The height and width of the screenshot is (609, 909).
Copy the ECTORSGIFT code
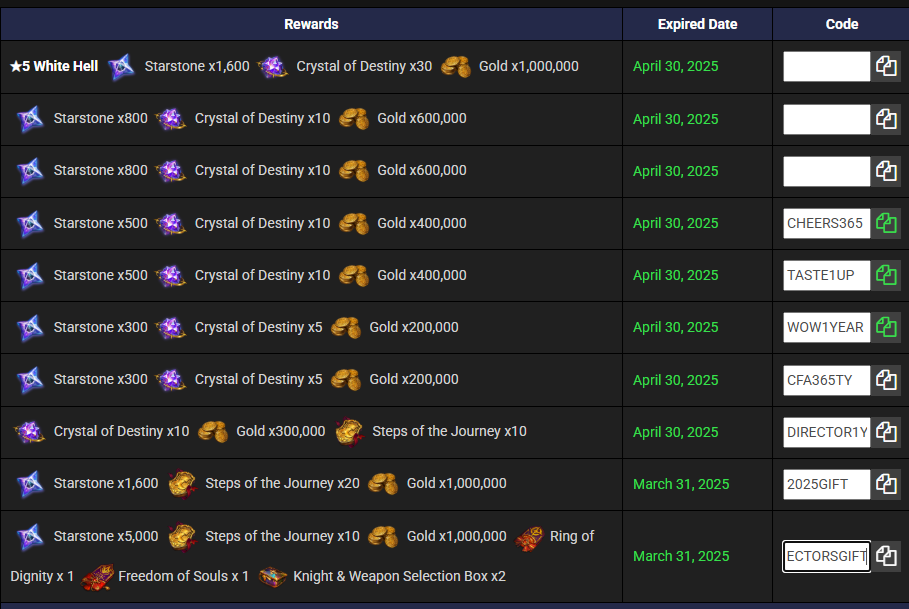pos(886,556)
